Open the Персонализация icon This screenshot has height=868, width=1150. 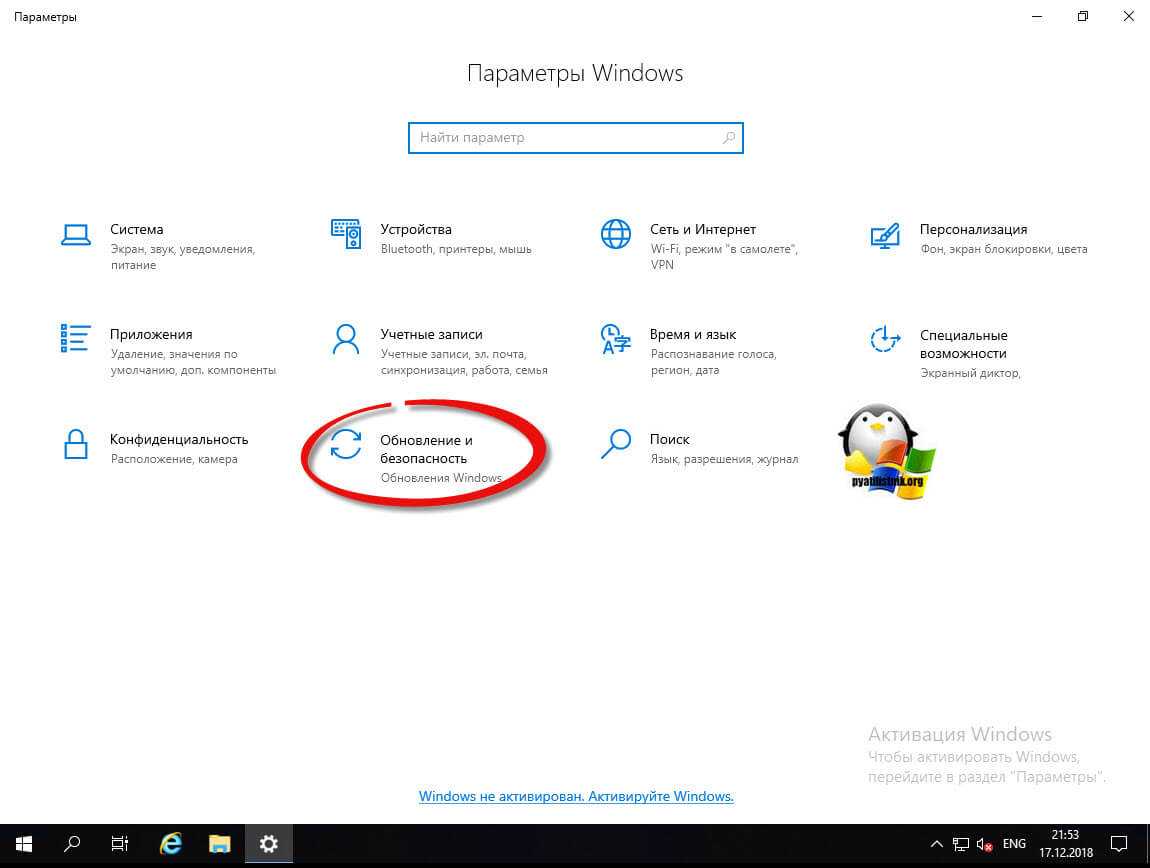[885, 234]
